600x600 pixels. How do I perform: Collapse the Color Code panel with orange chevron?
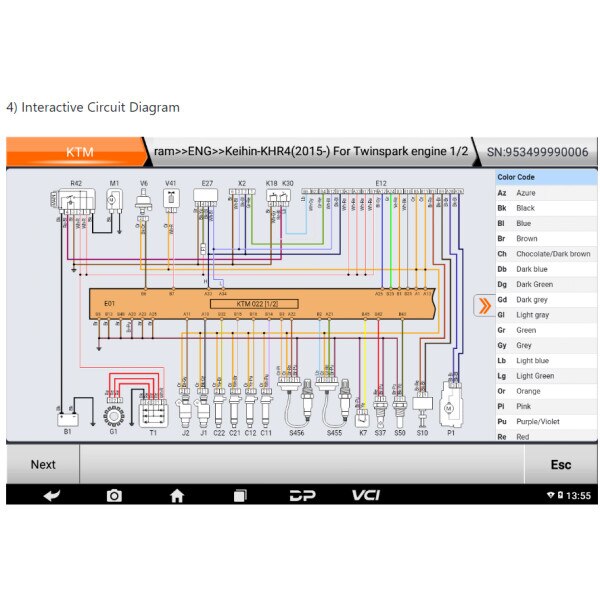coord(482,306)
